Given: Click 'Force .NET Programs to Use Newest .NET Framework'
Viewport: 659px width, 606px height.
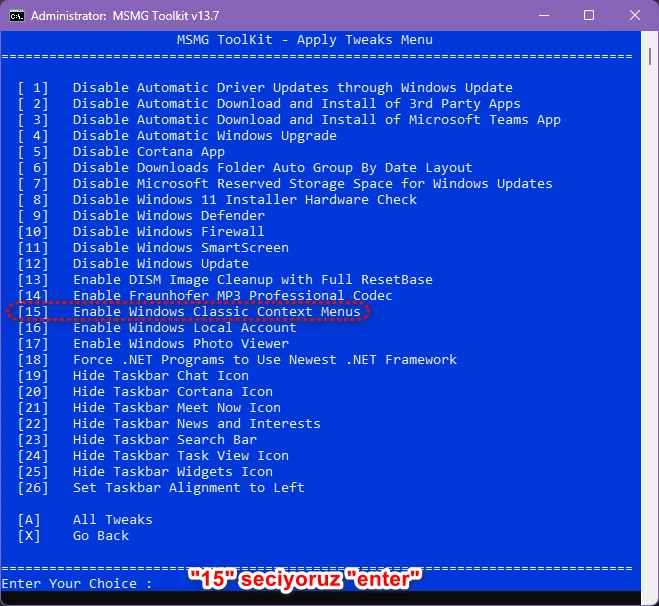Looking at the screenshot, I should click(264, 359).
